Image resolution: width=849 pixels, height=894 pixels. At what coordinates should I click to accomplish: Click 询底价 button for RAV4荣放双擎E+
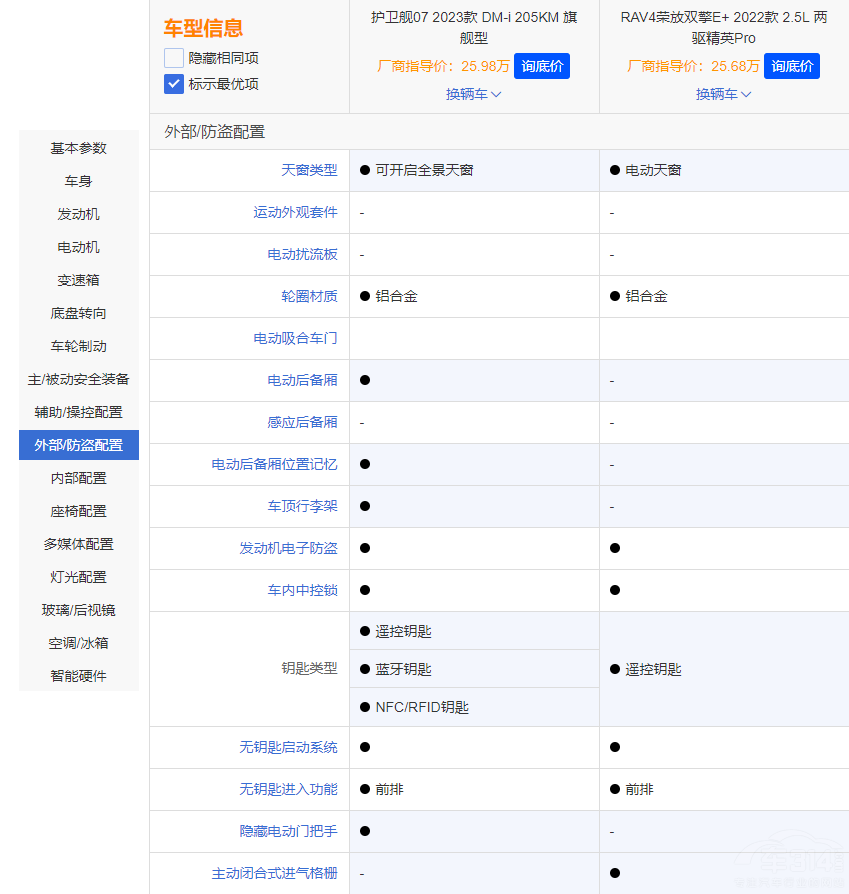[791, 65]
